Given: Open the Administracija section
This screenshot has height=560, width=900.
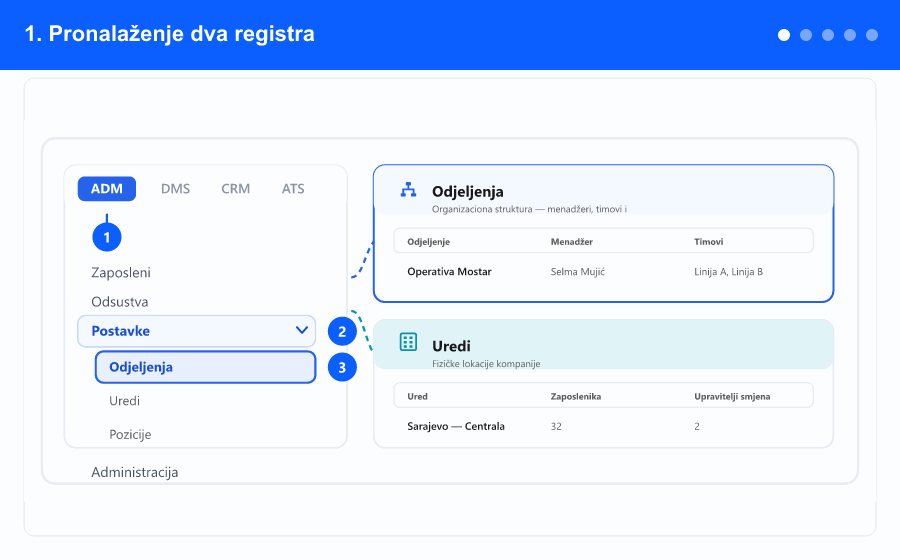Looking at the screenshot, I should 134,472.
